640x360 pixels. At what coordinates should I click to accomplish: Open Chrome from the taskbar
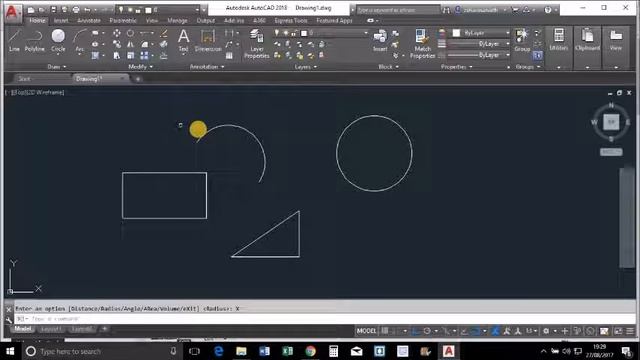[x=311, y=351]
